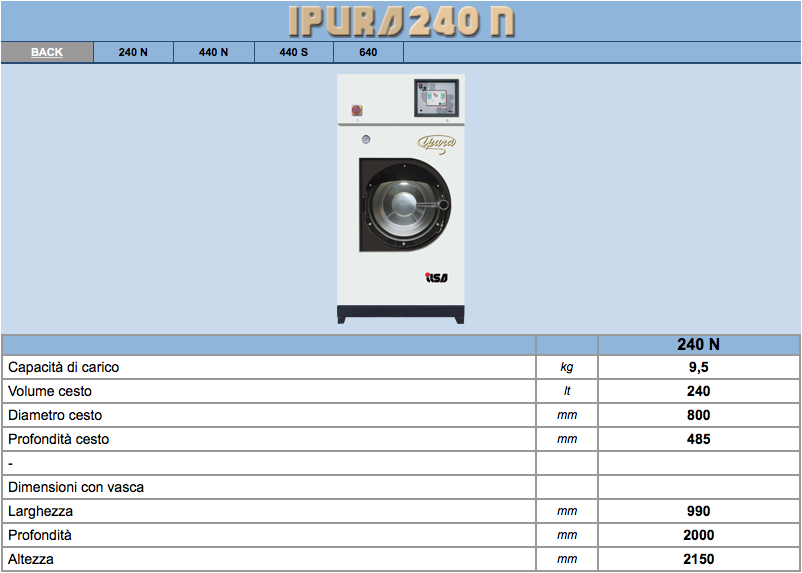Screen dimensions: 802x573
Task: Click the 990 width value
Action: (x=698, y=511)
